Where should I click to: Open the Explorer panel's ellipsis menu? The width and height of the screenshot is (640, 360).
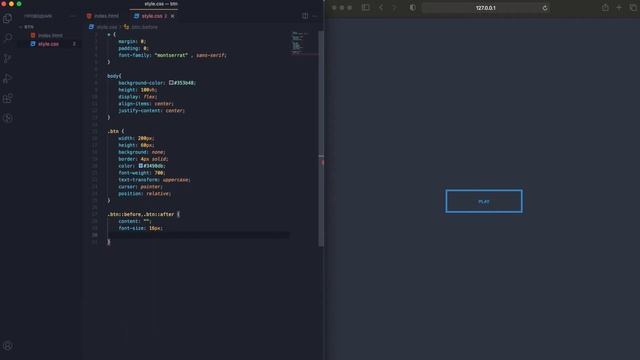pos(73,16)
